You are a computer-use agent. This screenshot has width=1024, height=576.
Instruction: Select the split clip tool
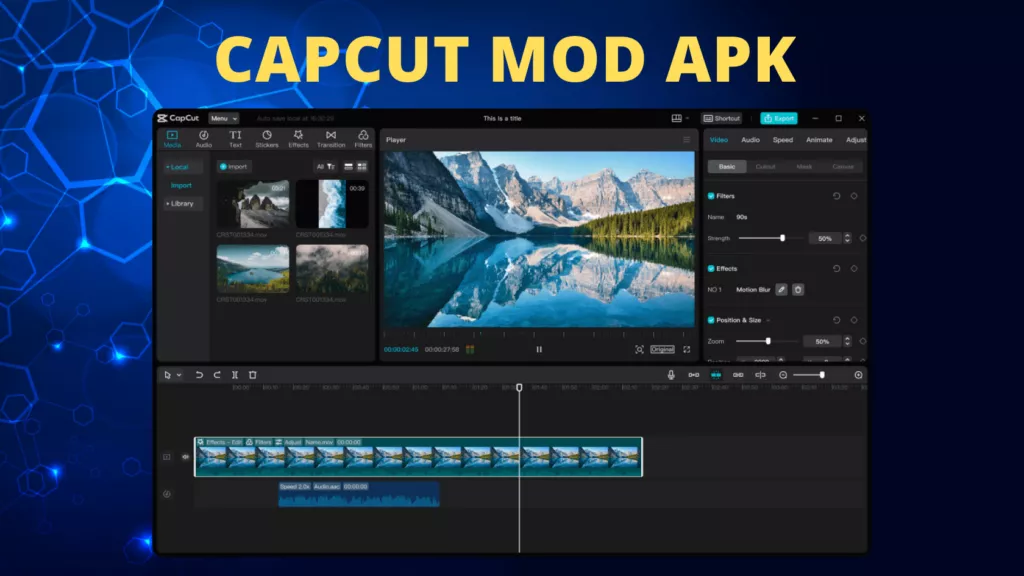(235, 375)
